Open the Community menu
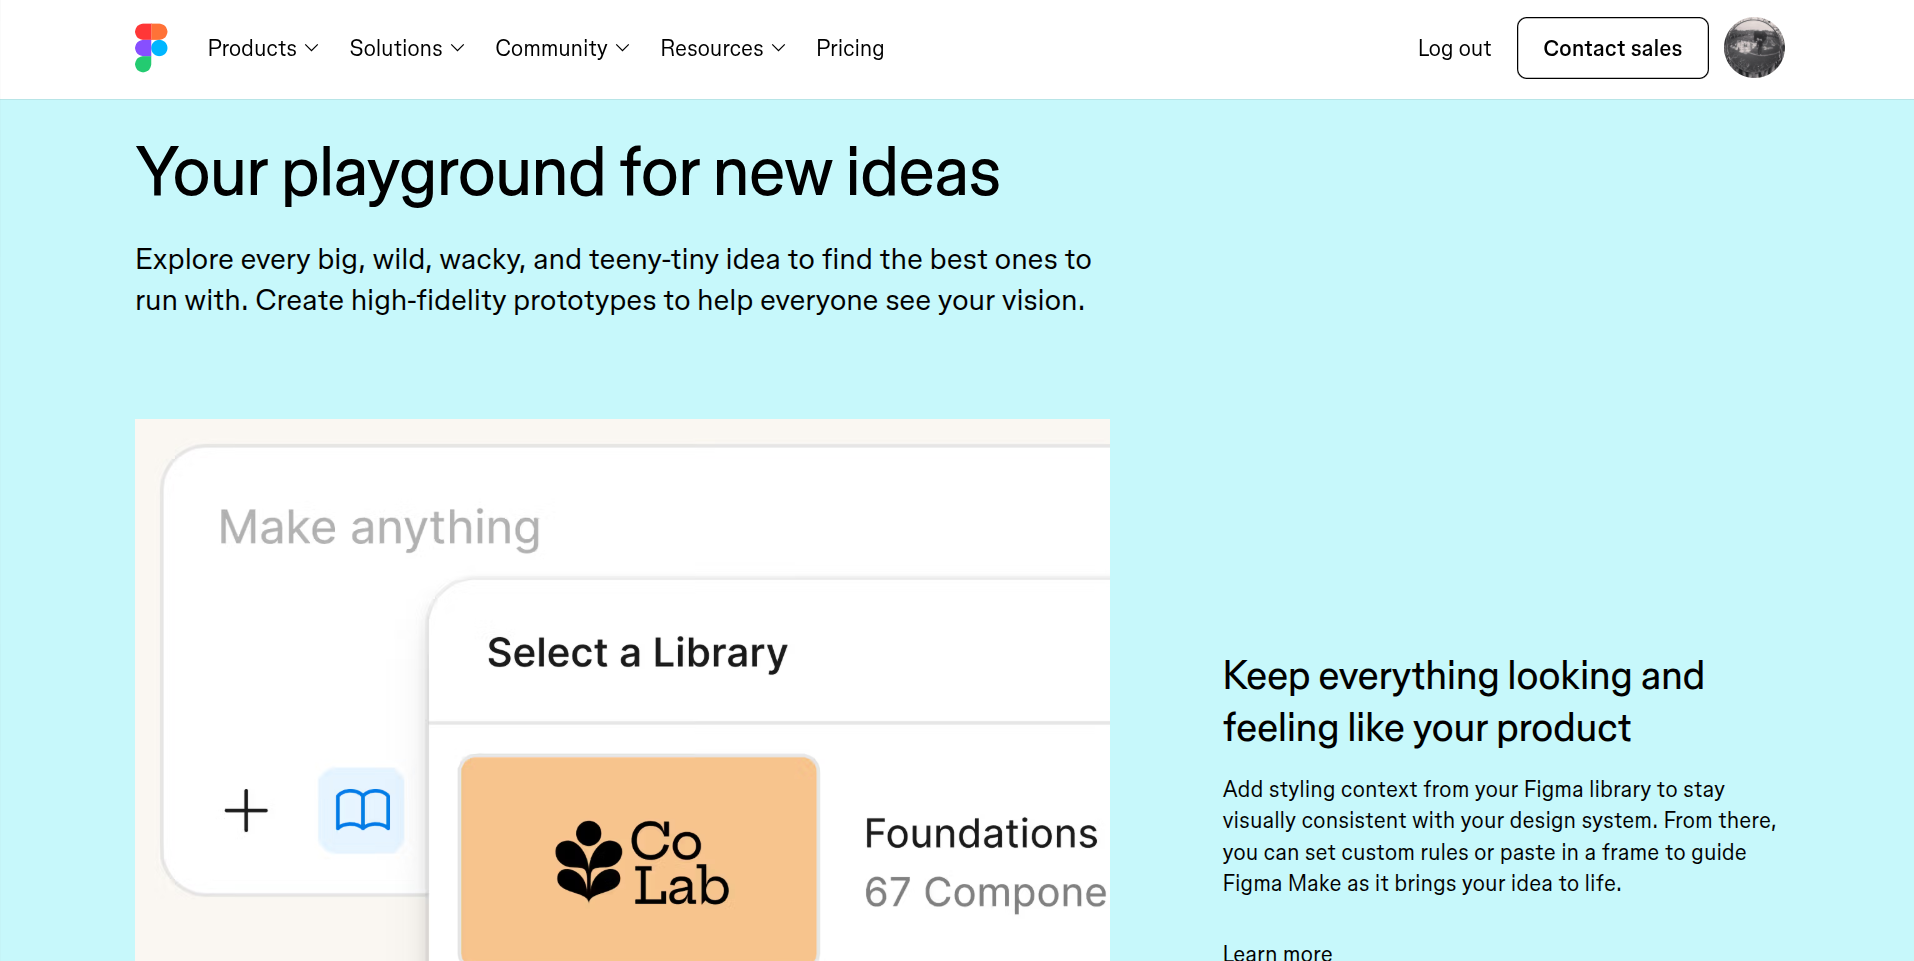 coord(551,48)
